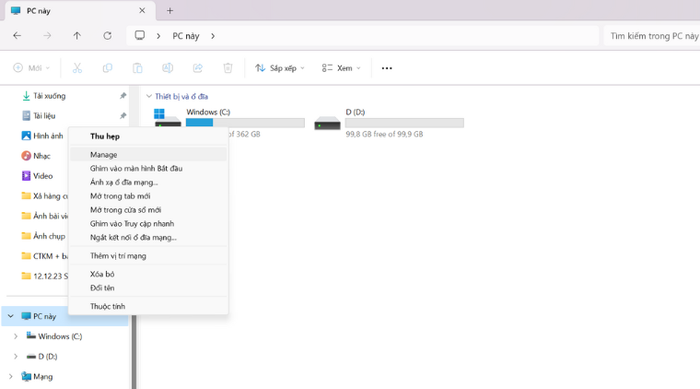This screenshot has height=389, width=700.
Task: Click the D (D:) storage usage bar
Action: pos(404,123)
